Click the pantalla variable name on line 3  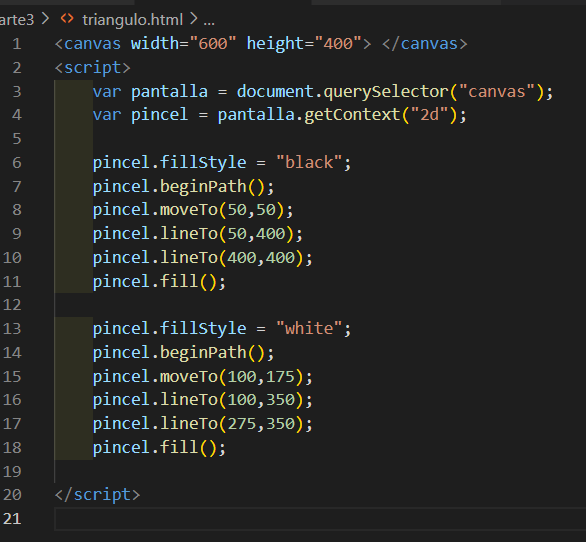169,92
